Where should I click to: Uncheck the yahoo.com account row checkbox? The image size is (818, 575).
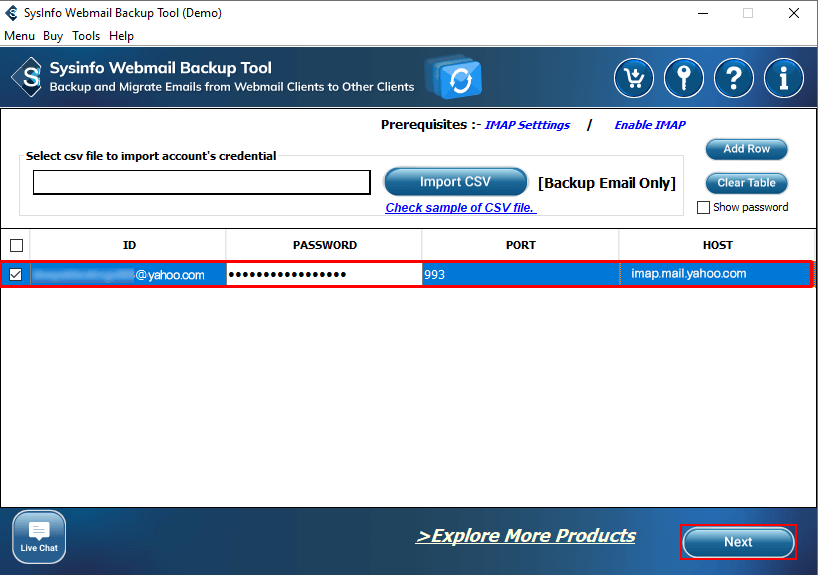(x=16, y=274)
